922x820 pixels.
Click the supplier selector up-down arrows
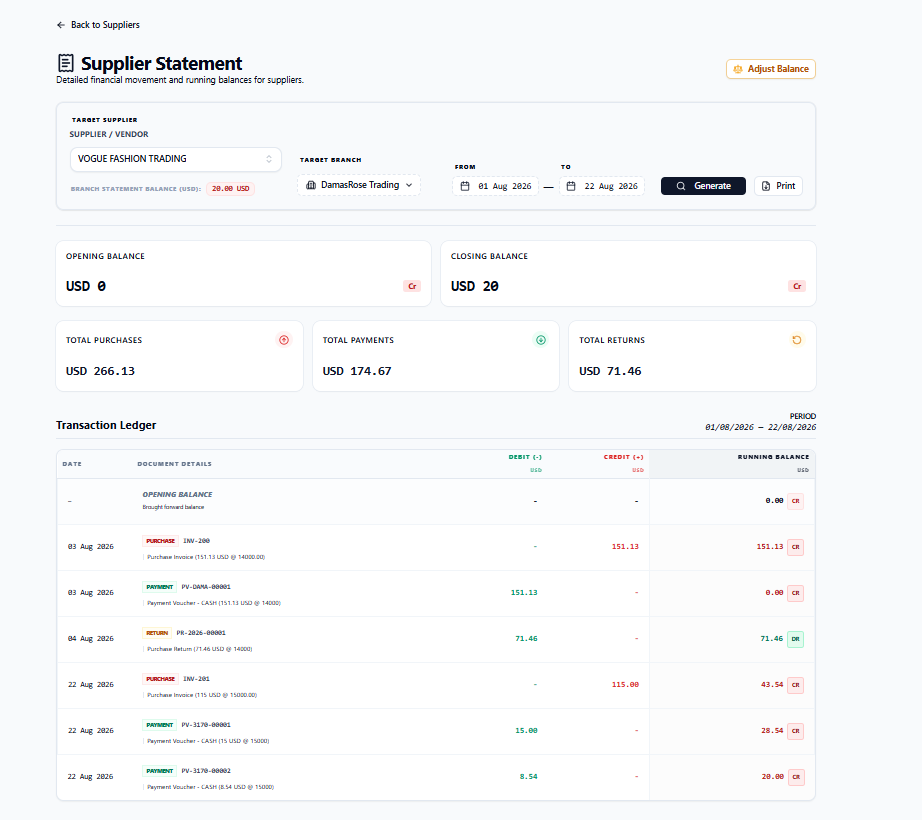click(x=269, y=159)
